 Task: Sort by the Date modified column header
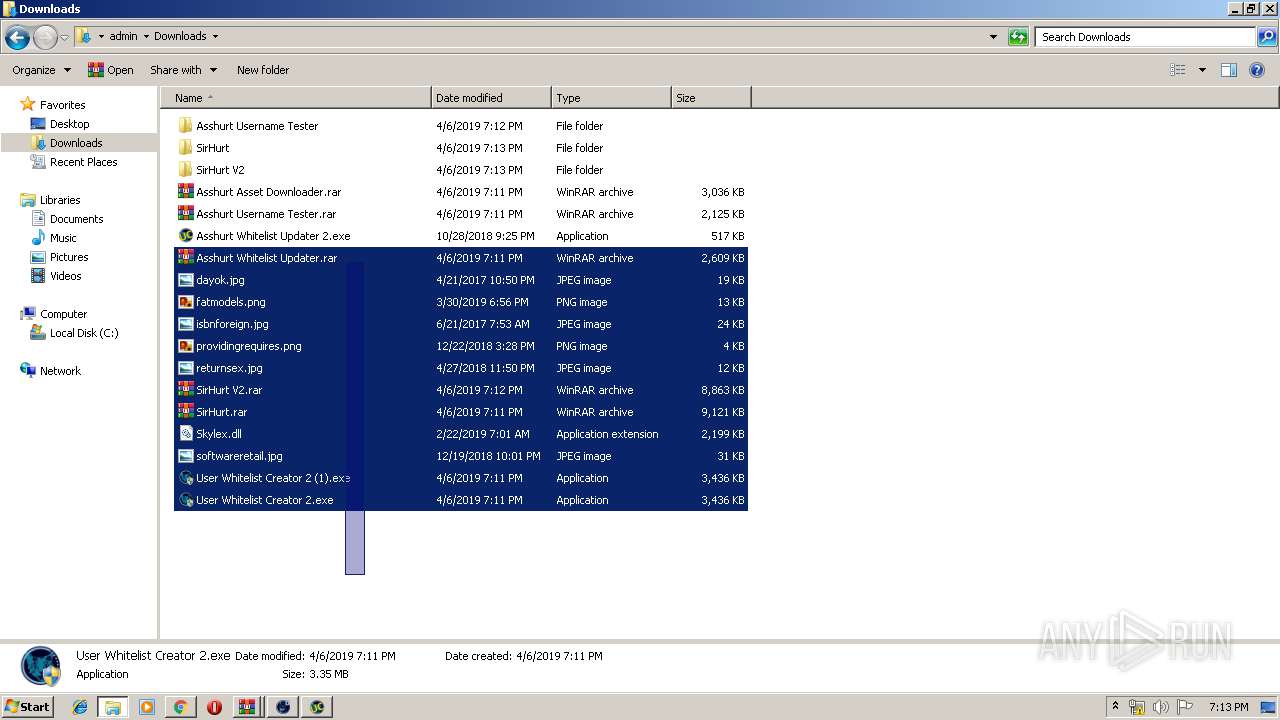(491, 98)
